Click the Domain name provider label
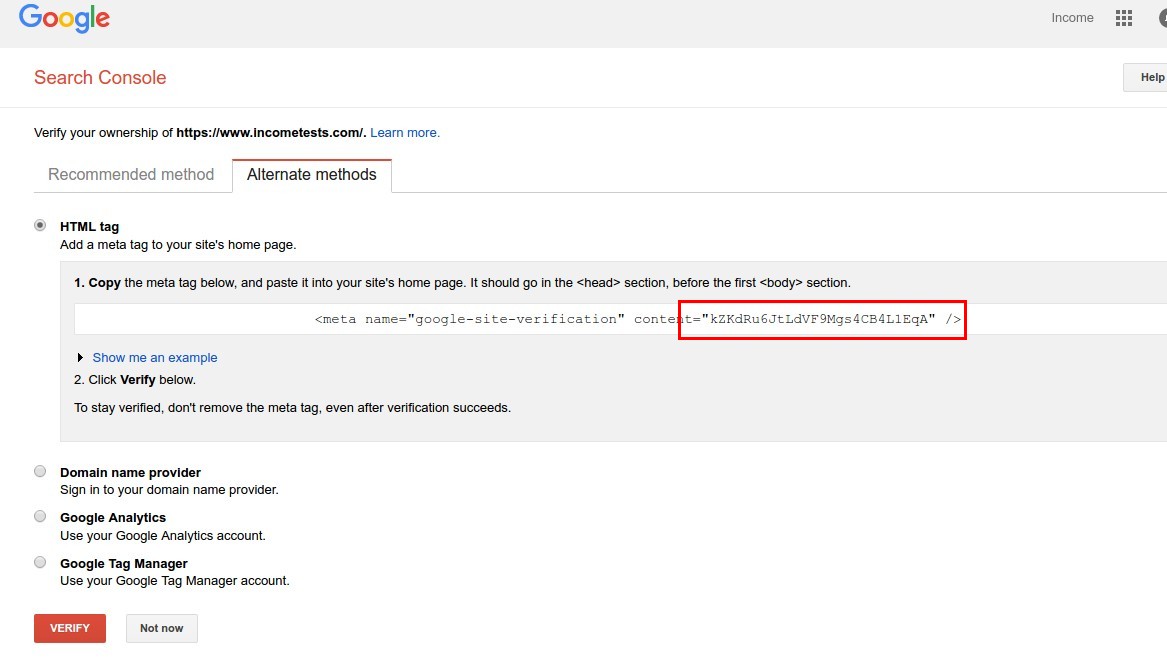 pyautogui.click(x=130, y=473)
